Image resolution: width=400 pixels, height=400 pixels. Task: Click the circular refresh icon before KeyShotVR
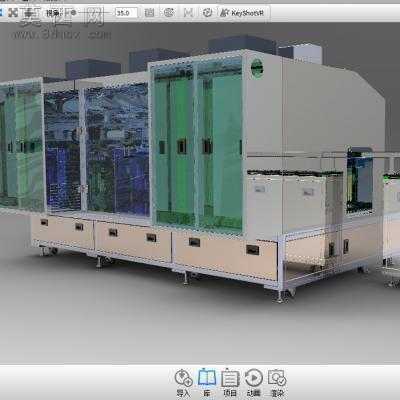pos(207,13)
